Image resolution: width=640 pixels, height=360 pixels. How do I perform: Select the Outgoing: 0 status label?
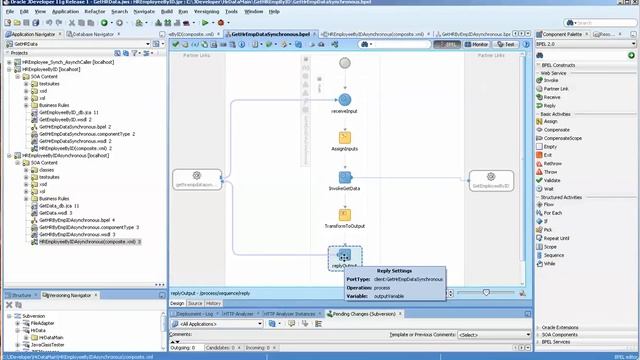(x=182, y=348)
